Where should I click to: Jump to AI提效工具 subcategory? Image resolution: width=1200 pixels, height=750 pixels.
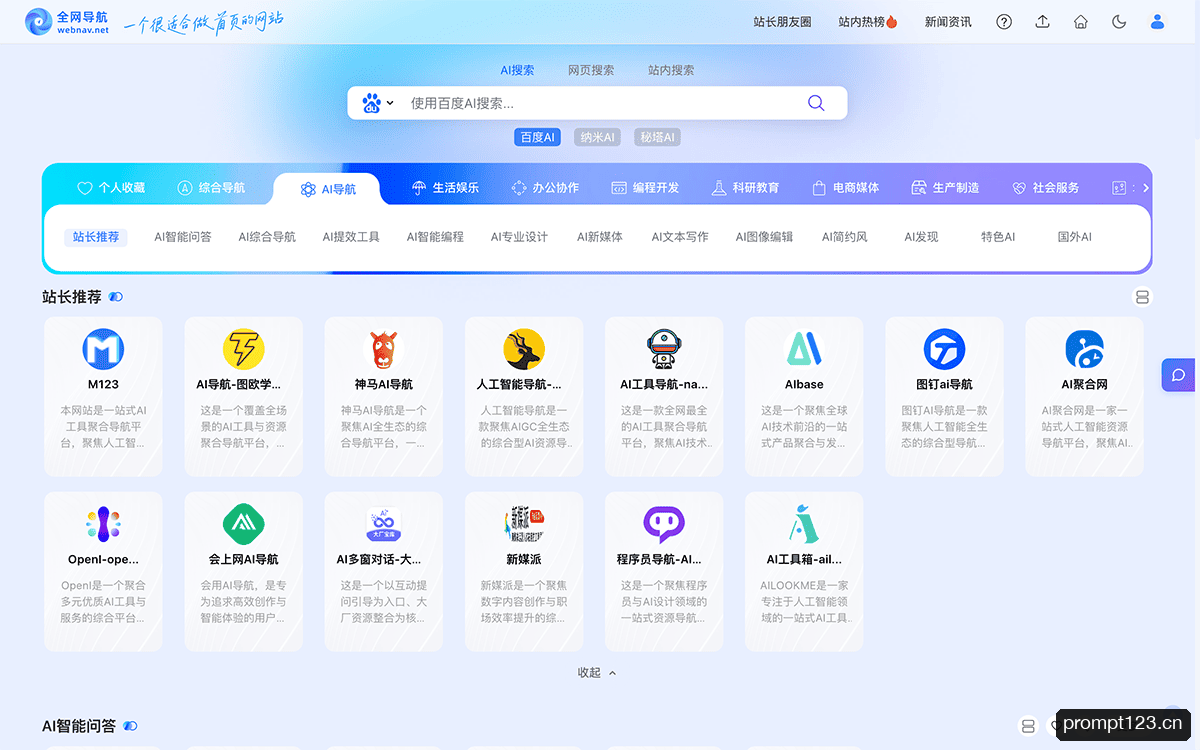351,237
